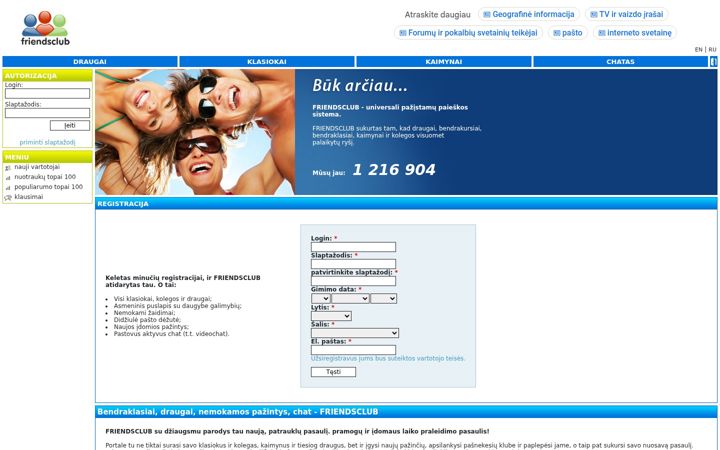Open the birth year dropdown
Image resolution: width=720 pixels, height=450 pixels.
(383, 298)
